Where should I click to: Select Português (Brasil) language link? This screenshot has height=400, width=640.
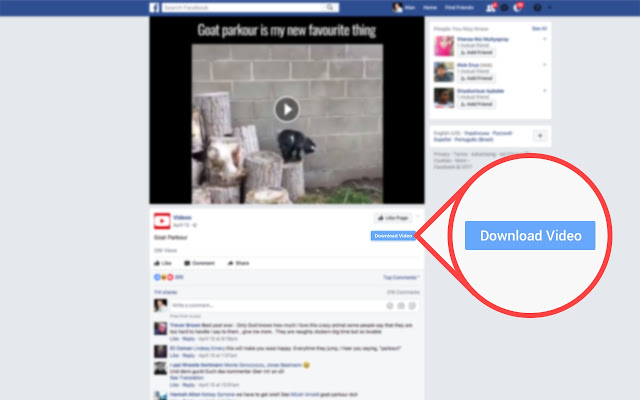(474, 140)
